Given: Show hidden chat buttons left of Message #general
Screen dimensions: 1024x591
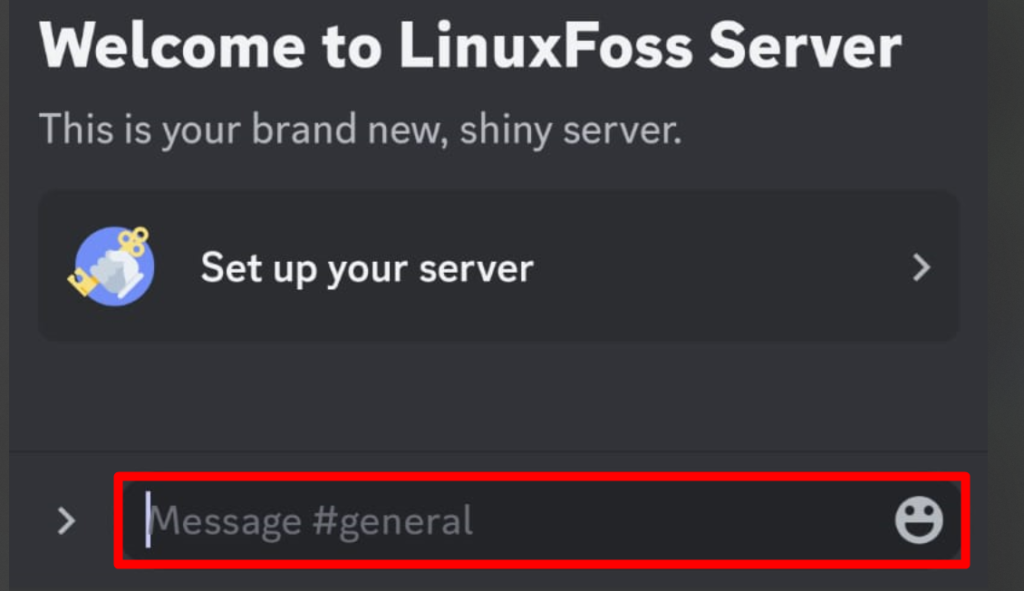Looking at the screenshot, I should (x=66, y=520).
